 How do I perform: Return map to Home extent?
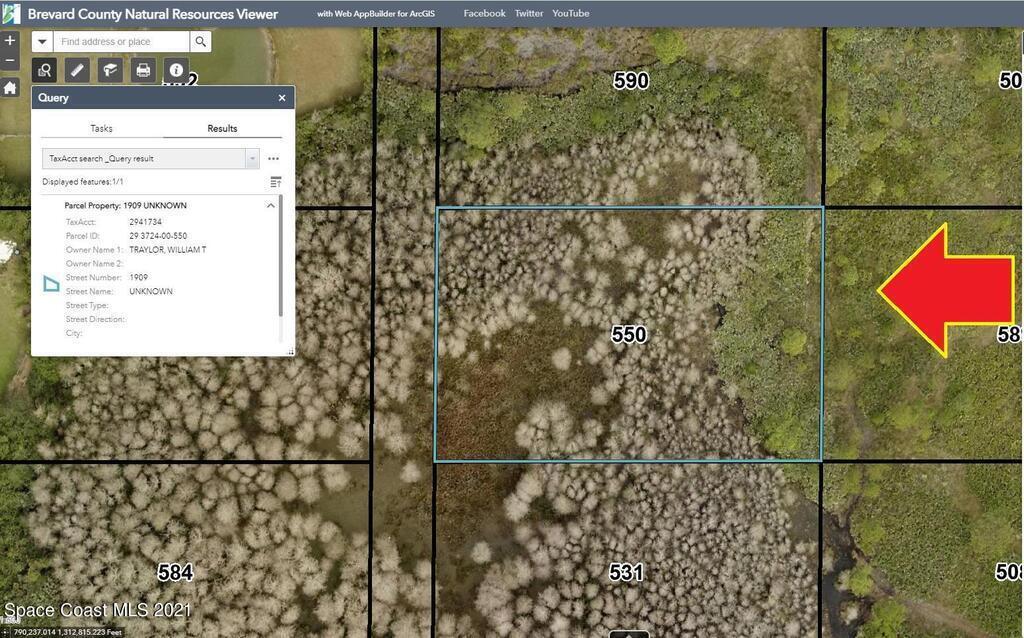(10, 88)
